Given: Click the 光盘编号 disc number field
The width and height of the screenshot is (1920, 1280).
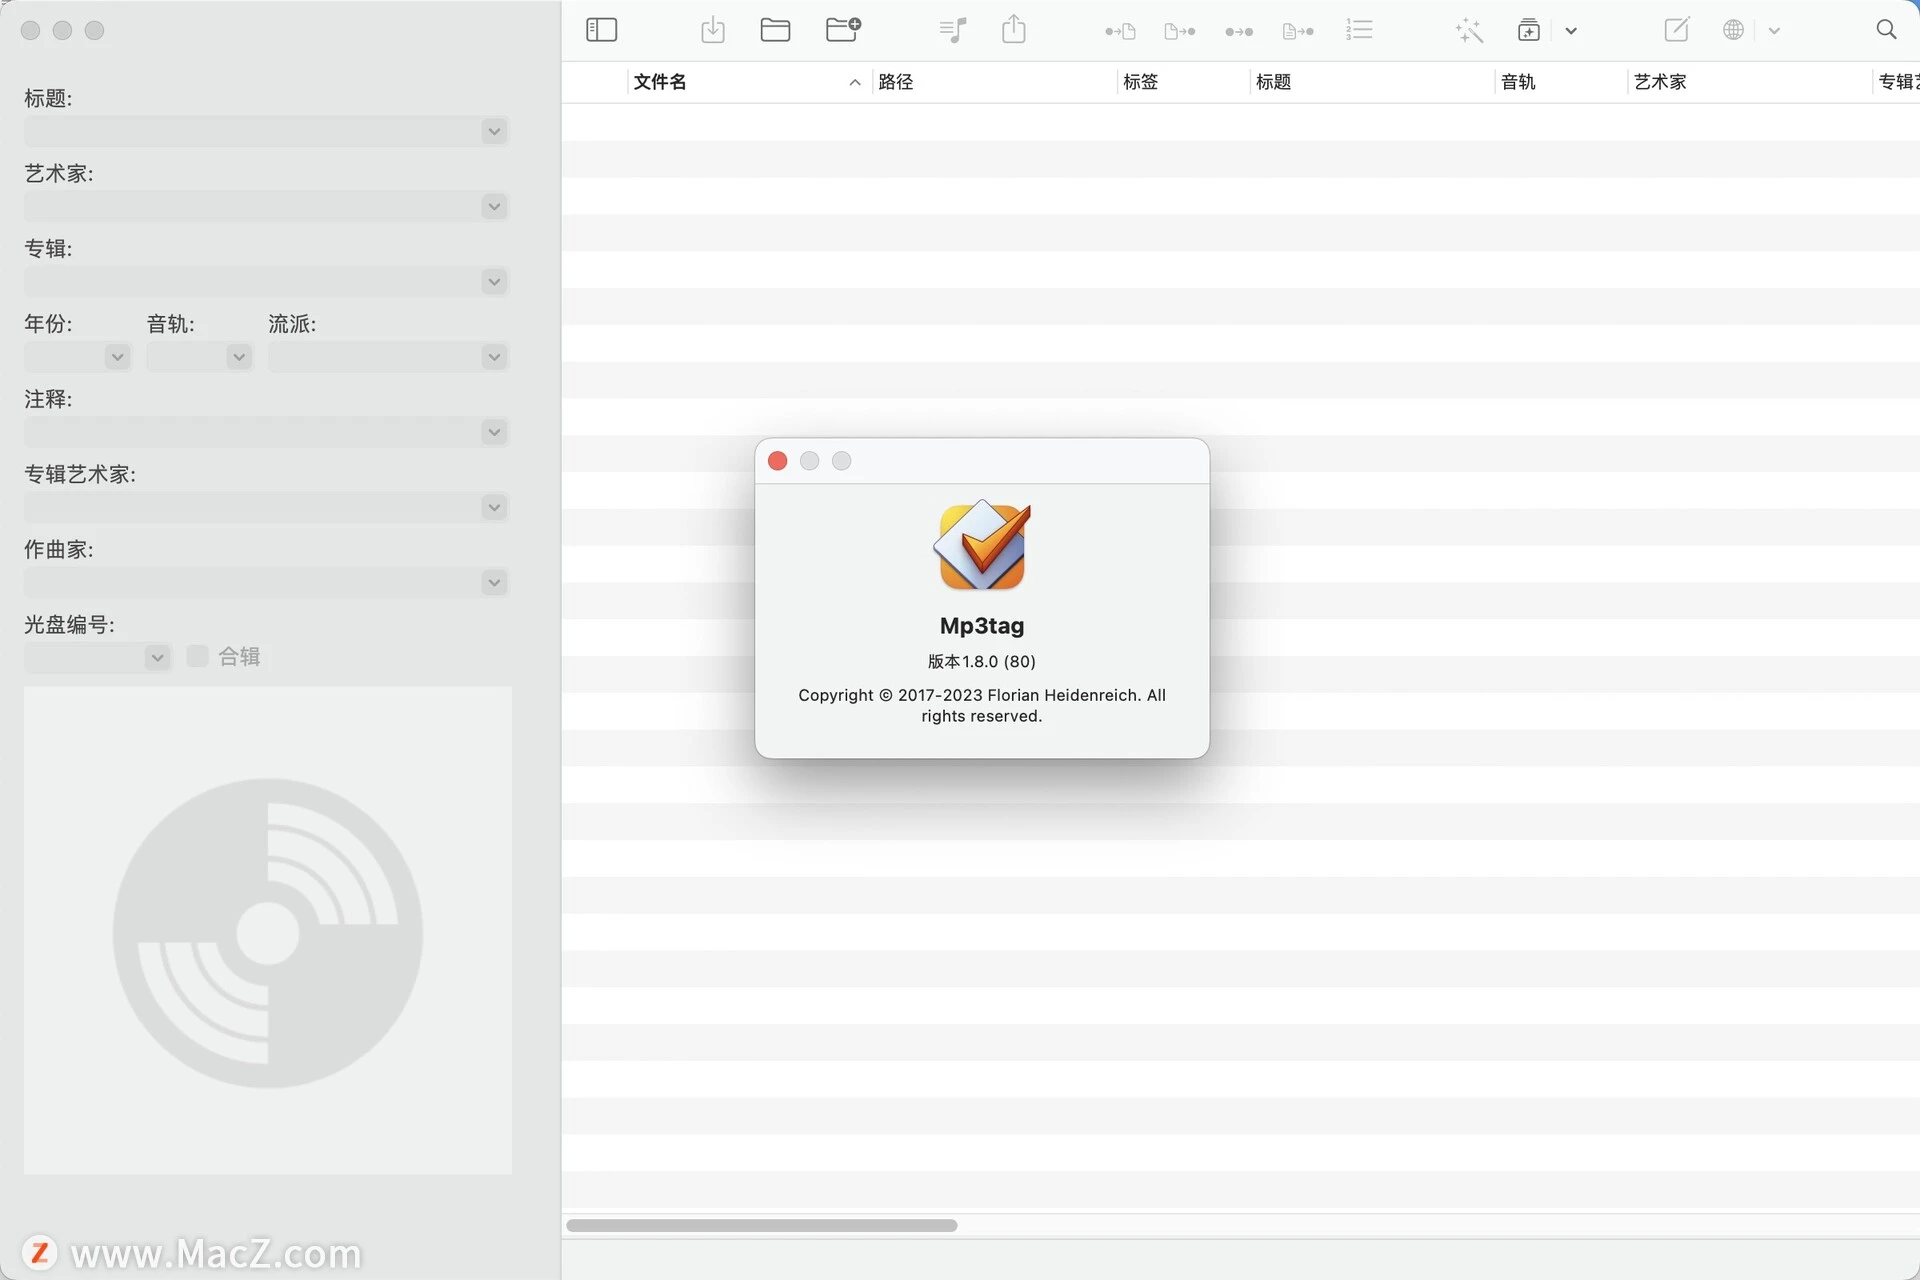Looking at the screenshot, I should [97, 657].
